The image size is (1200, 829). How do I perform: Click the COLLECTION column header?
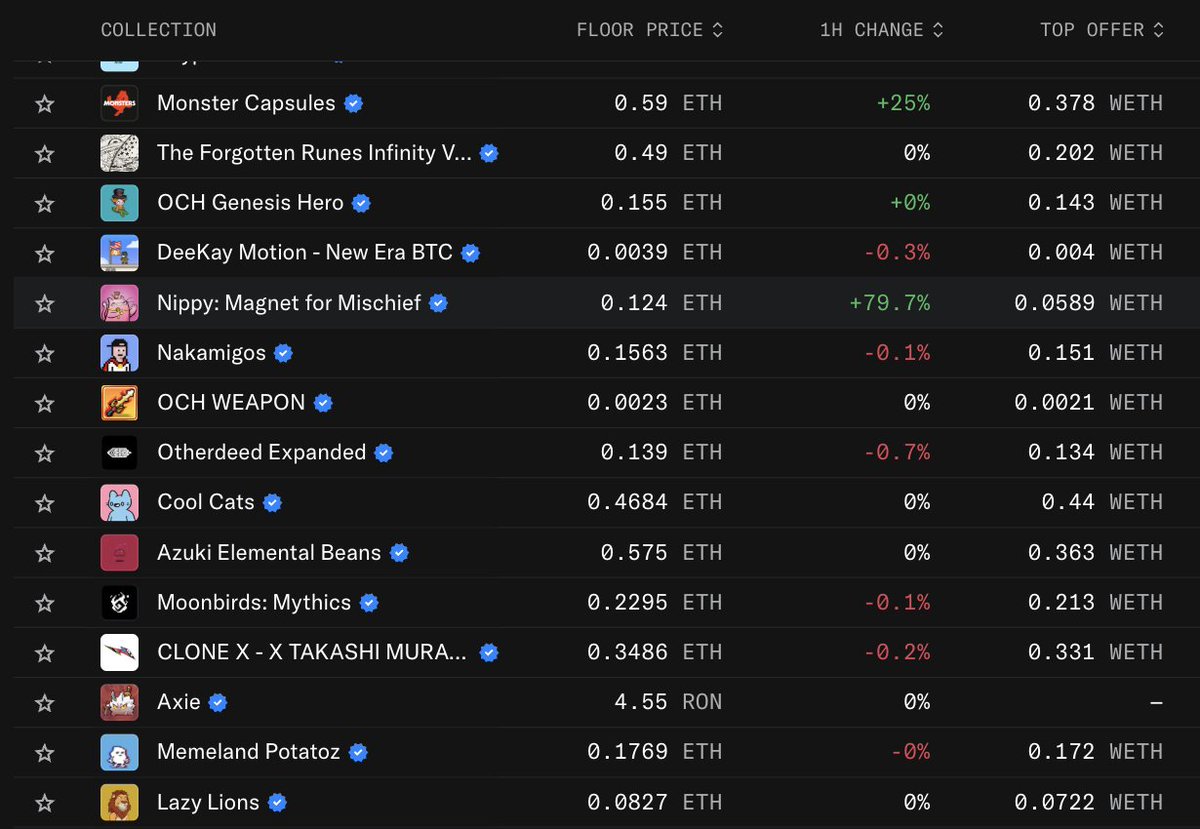(158, 30)
